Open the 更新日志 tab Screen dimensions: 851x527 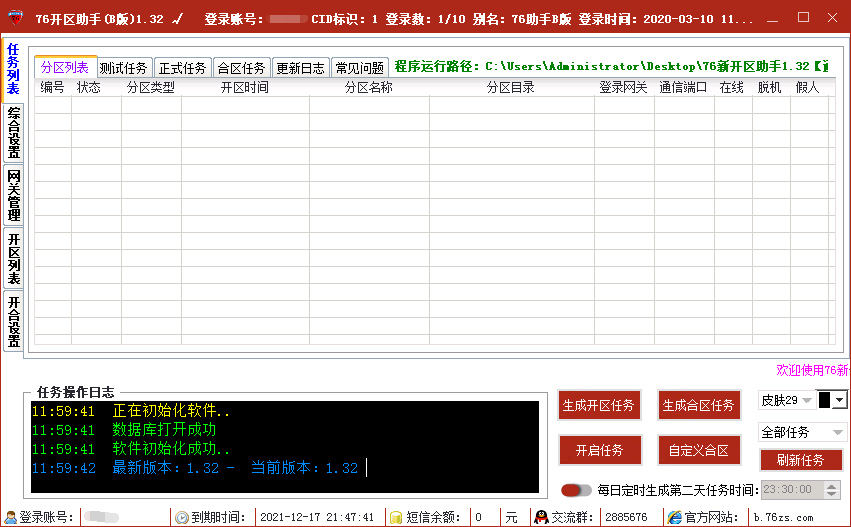300,68
